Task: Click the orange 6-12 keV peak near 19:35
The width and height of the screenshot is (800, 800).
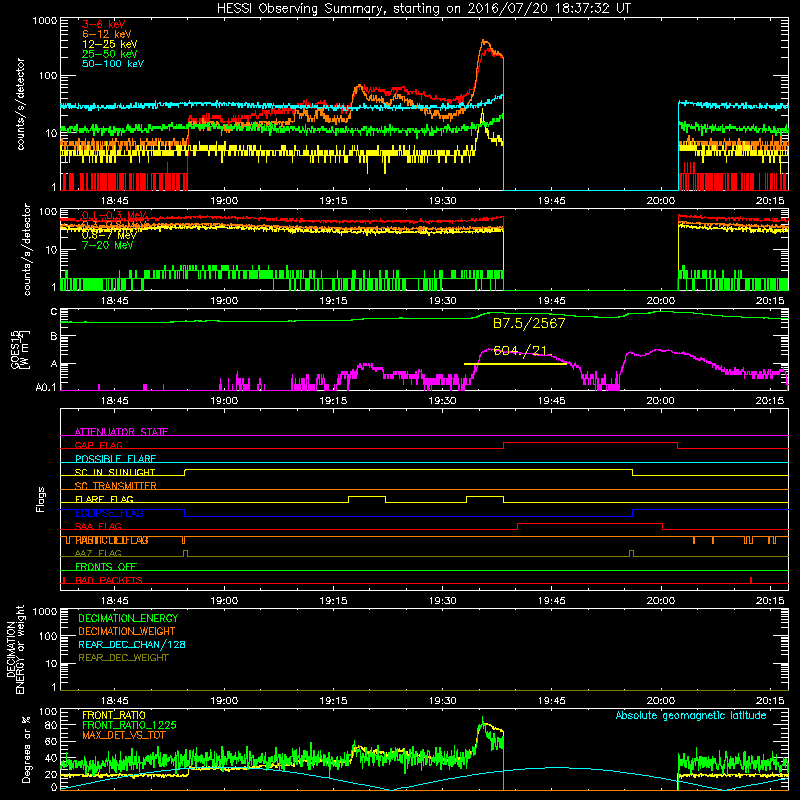Action: pyautogui.click(x=484, y=42)
